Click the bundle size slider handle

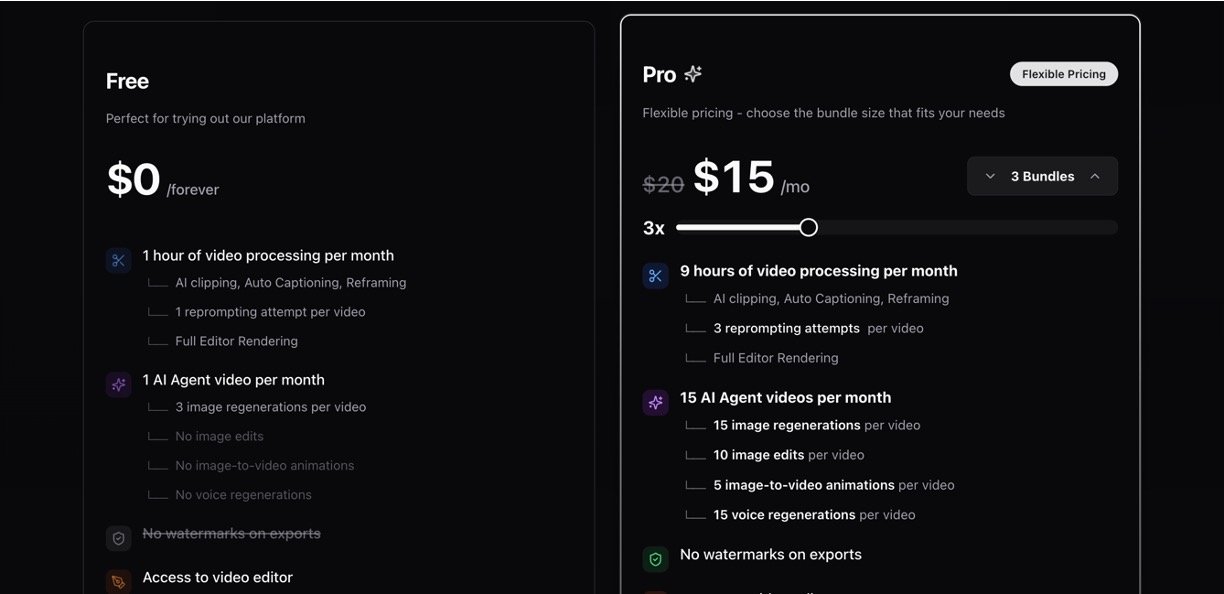(808, 228)
